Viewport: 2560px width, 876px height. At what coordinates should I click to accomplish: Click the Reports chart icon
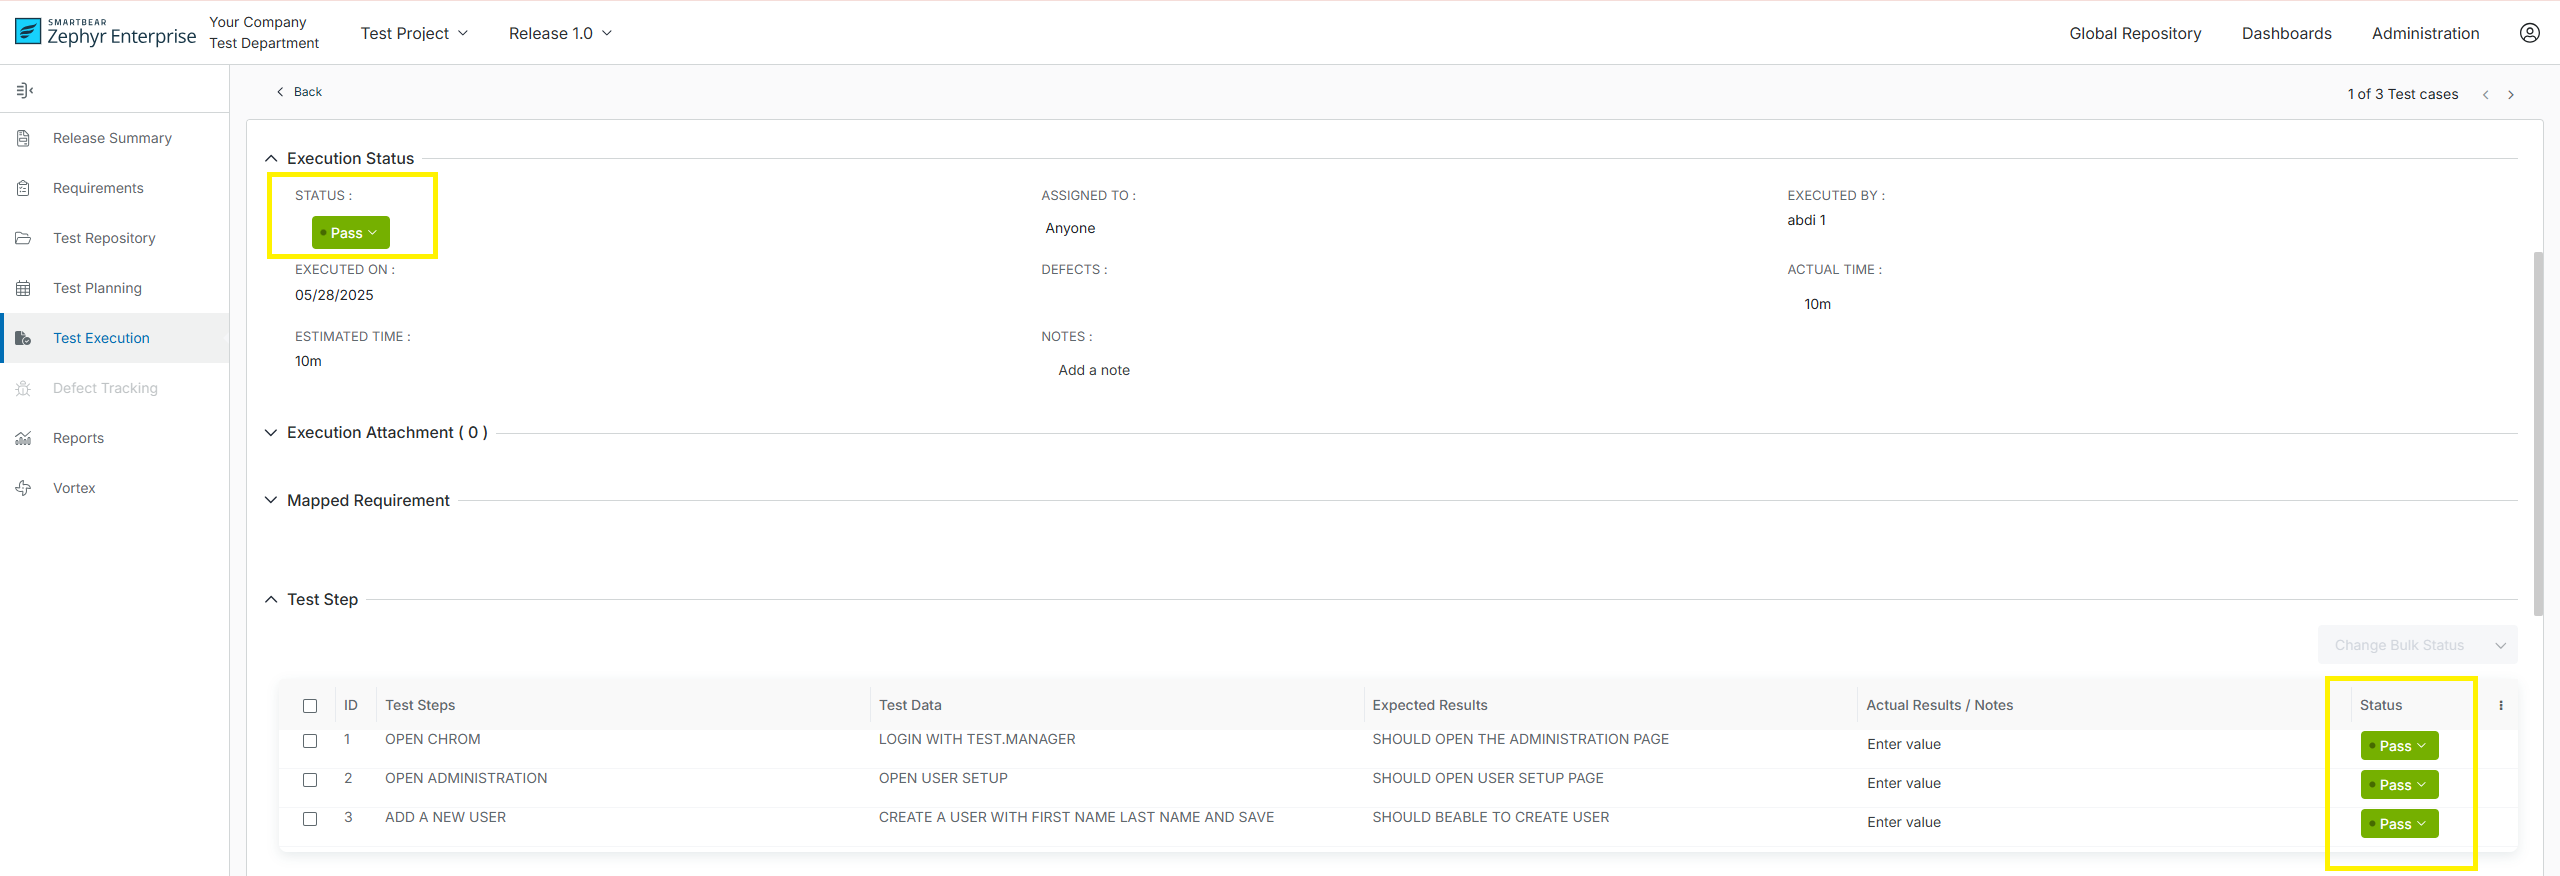23,438
